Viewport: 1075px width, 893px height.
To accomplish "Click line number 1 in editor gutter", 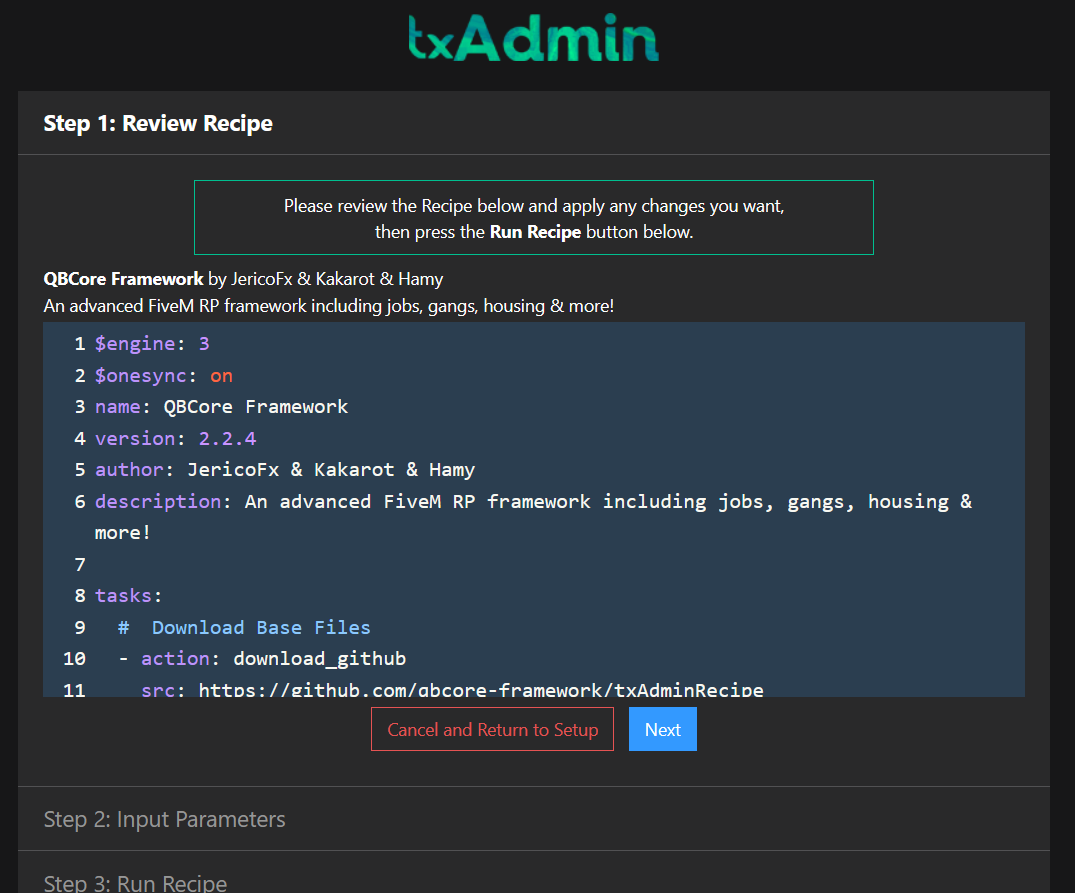I will click(80, 343).
